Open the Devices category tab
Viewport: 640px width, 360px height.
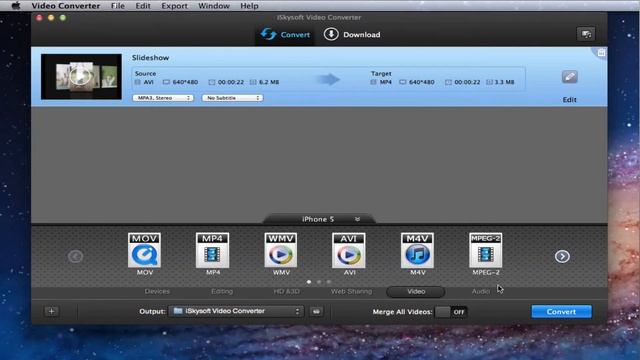(x=157, y=291)
